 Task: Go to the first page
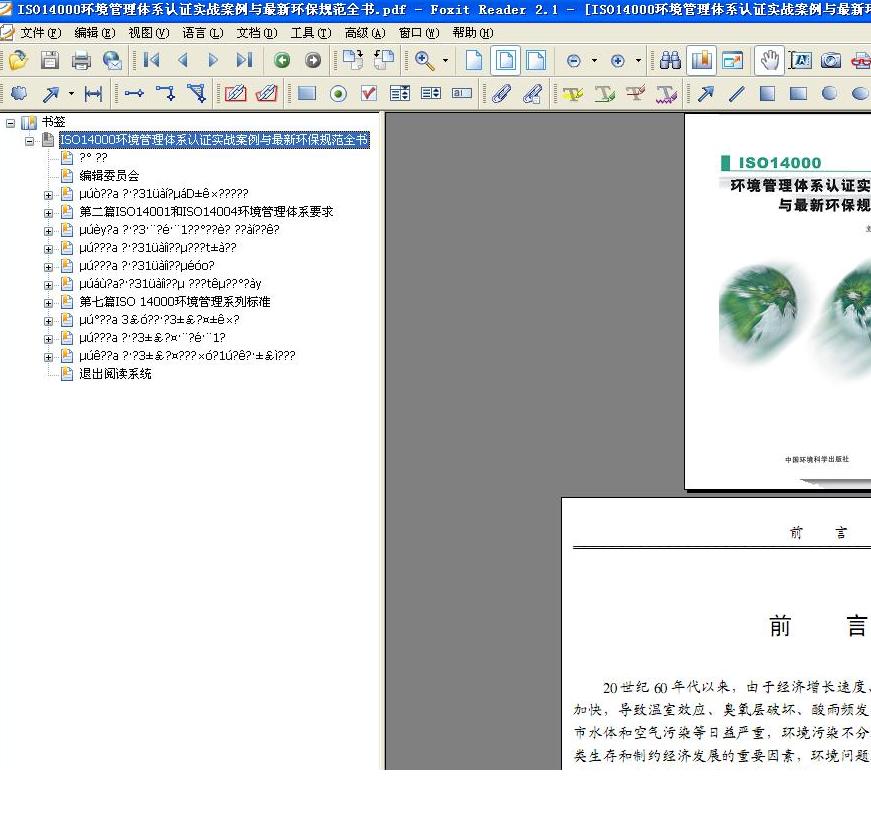(151, 60)
